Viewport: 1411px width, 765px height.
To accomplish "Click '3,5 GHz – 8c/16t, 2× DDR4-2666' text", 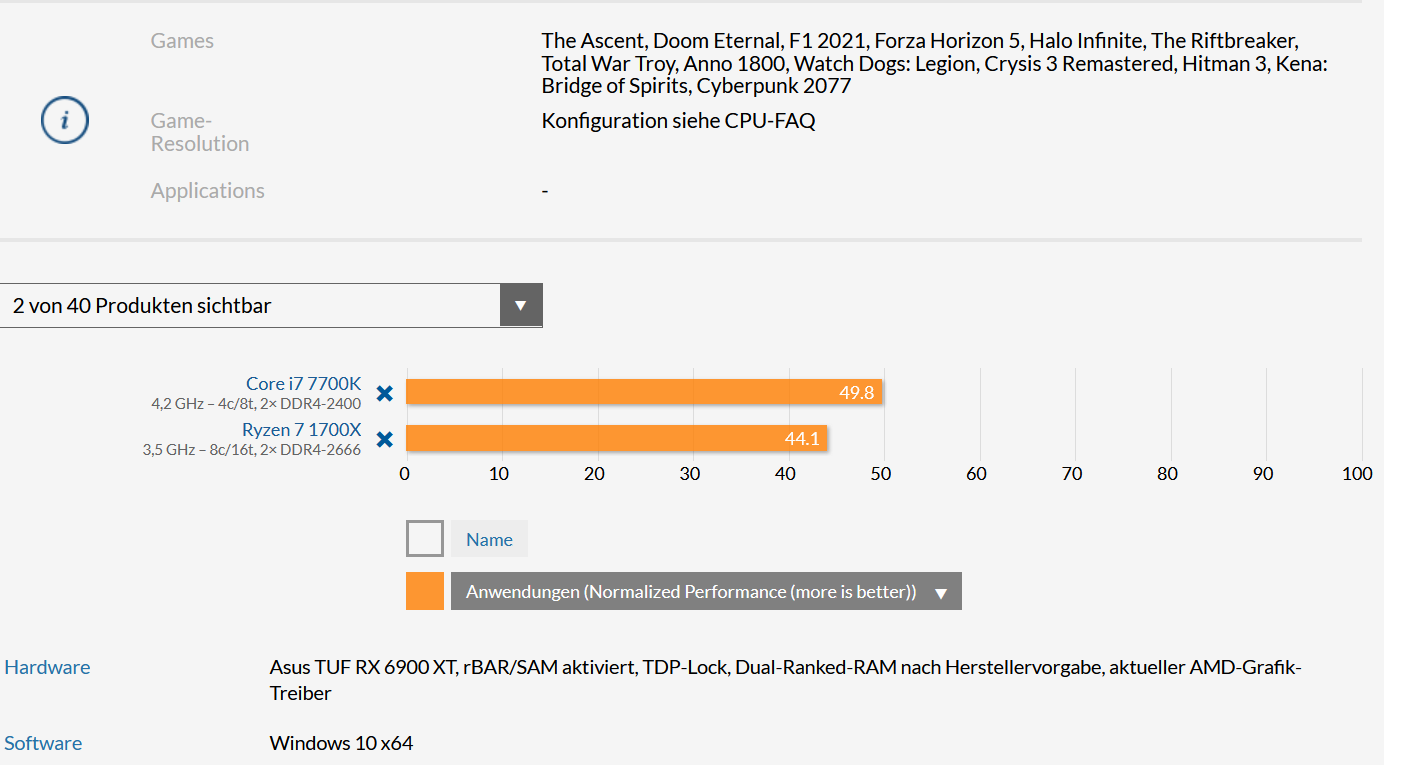I will click(252, 450).
